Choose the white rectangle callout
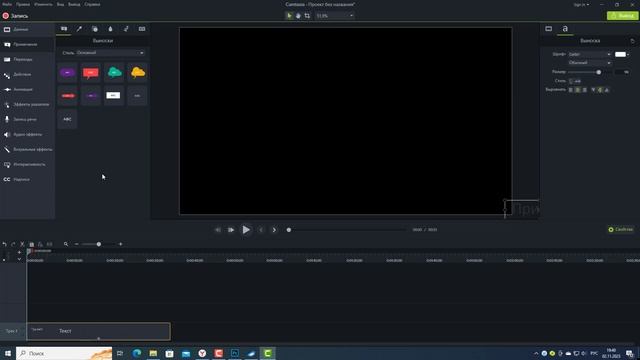Screen dimensions: 640x360 coord(113,96)
